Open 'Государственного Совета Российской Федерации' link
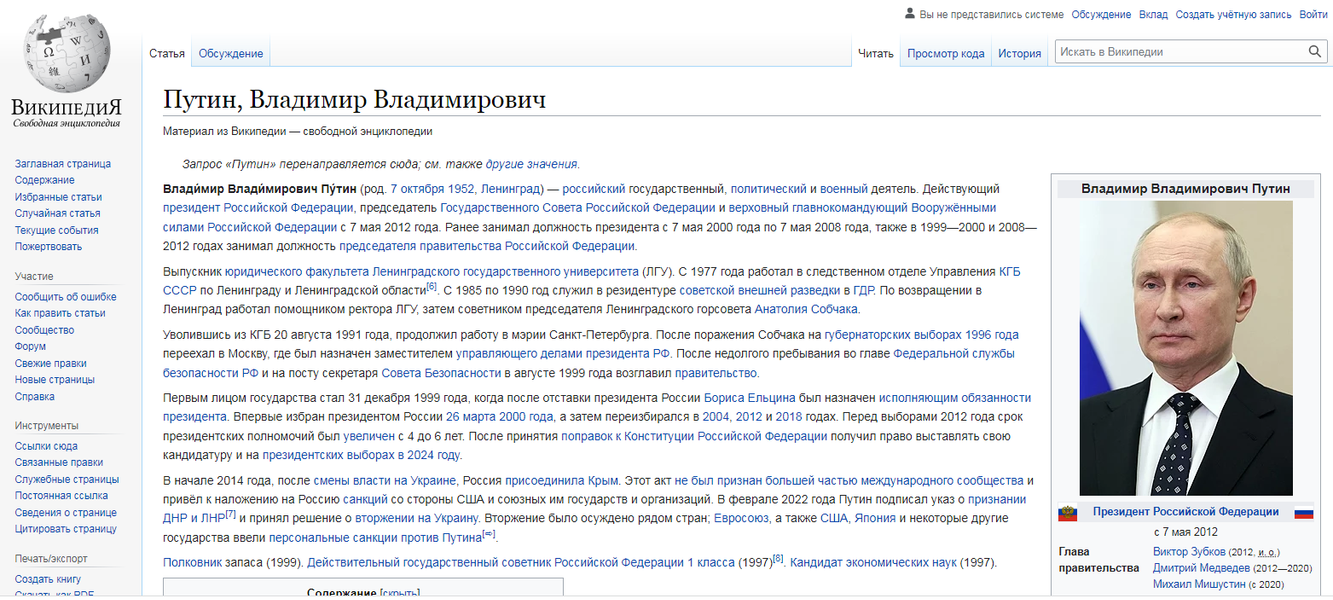 (578, 208)
